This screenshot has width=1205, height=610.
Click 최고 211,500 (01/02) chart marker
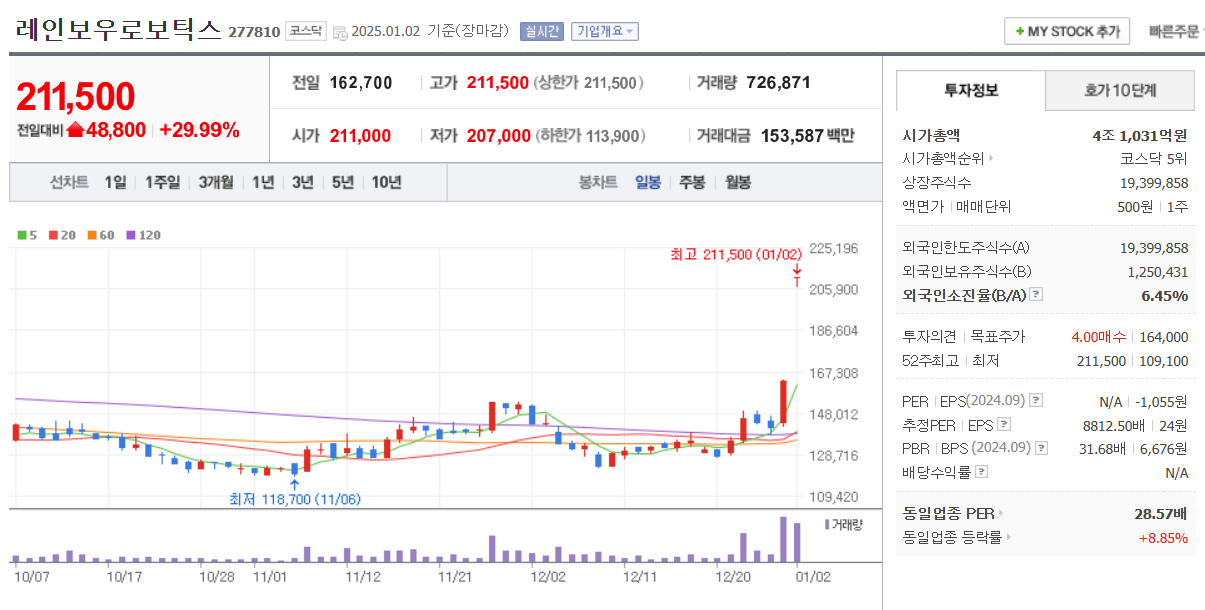(x=736, y=255)
